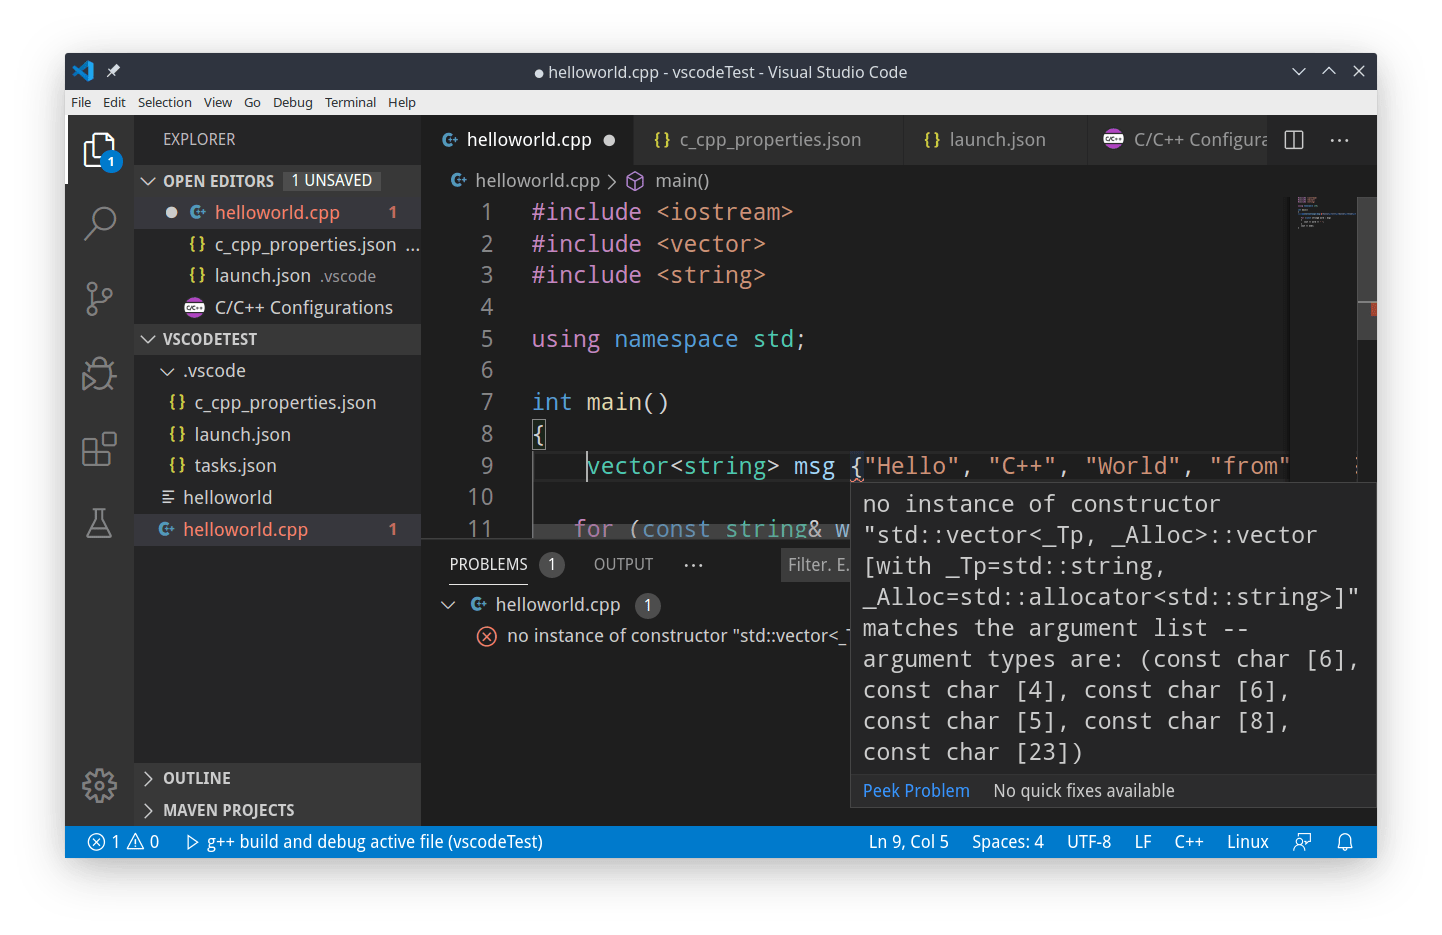The image size is (1442, 935).
Task: Click the pin icon in title bar
Action: point(113,71)
